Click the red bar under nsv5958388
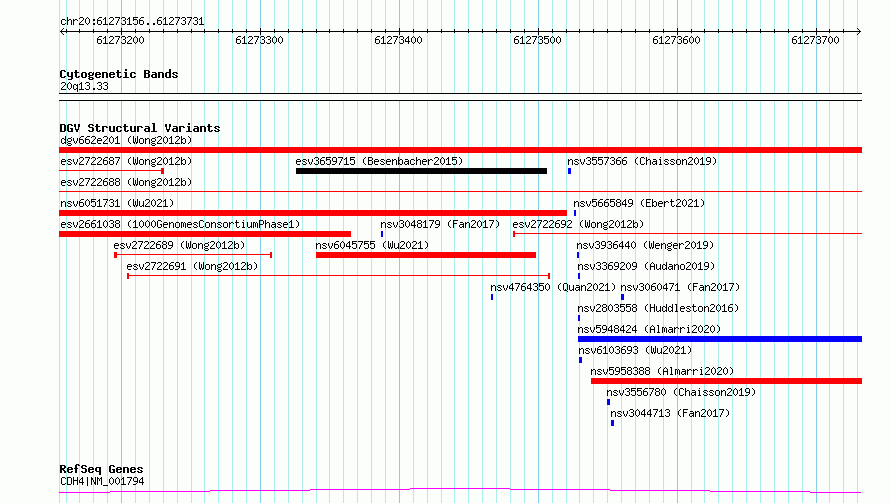 point(727,381)
